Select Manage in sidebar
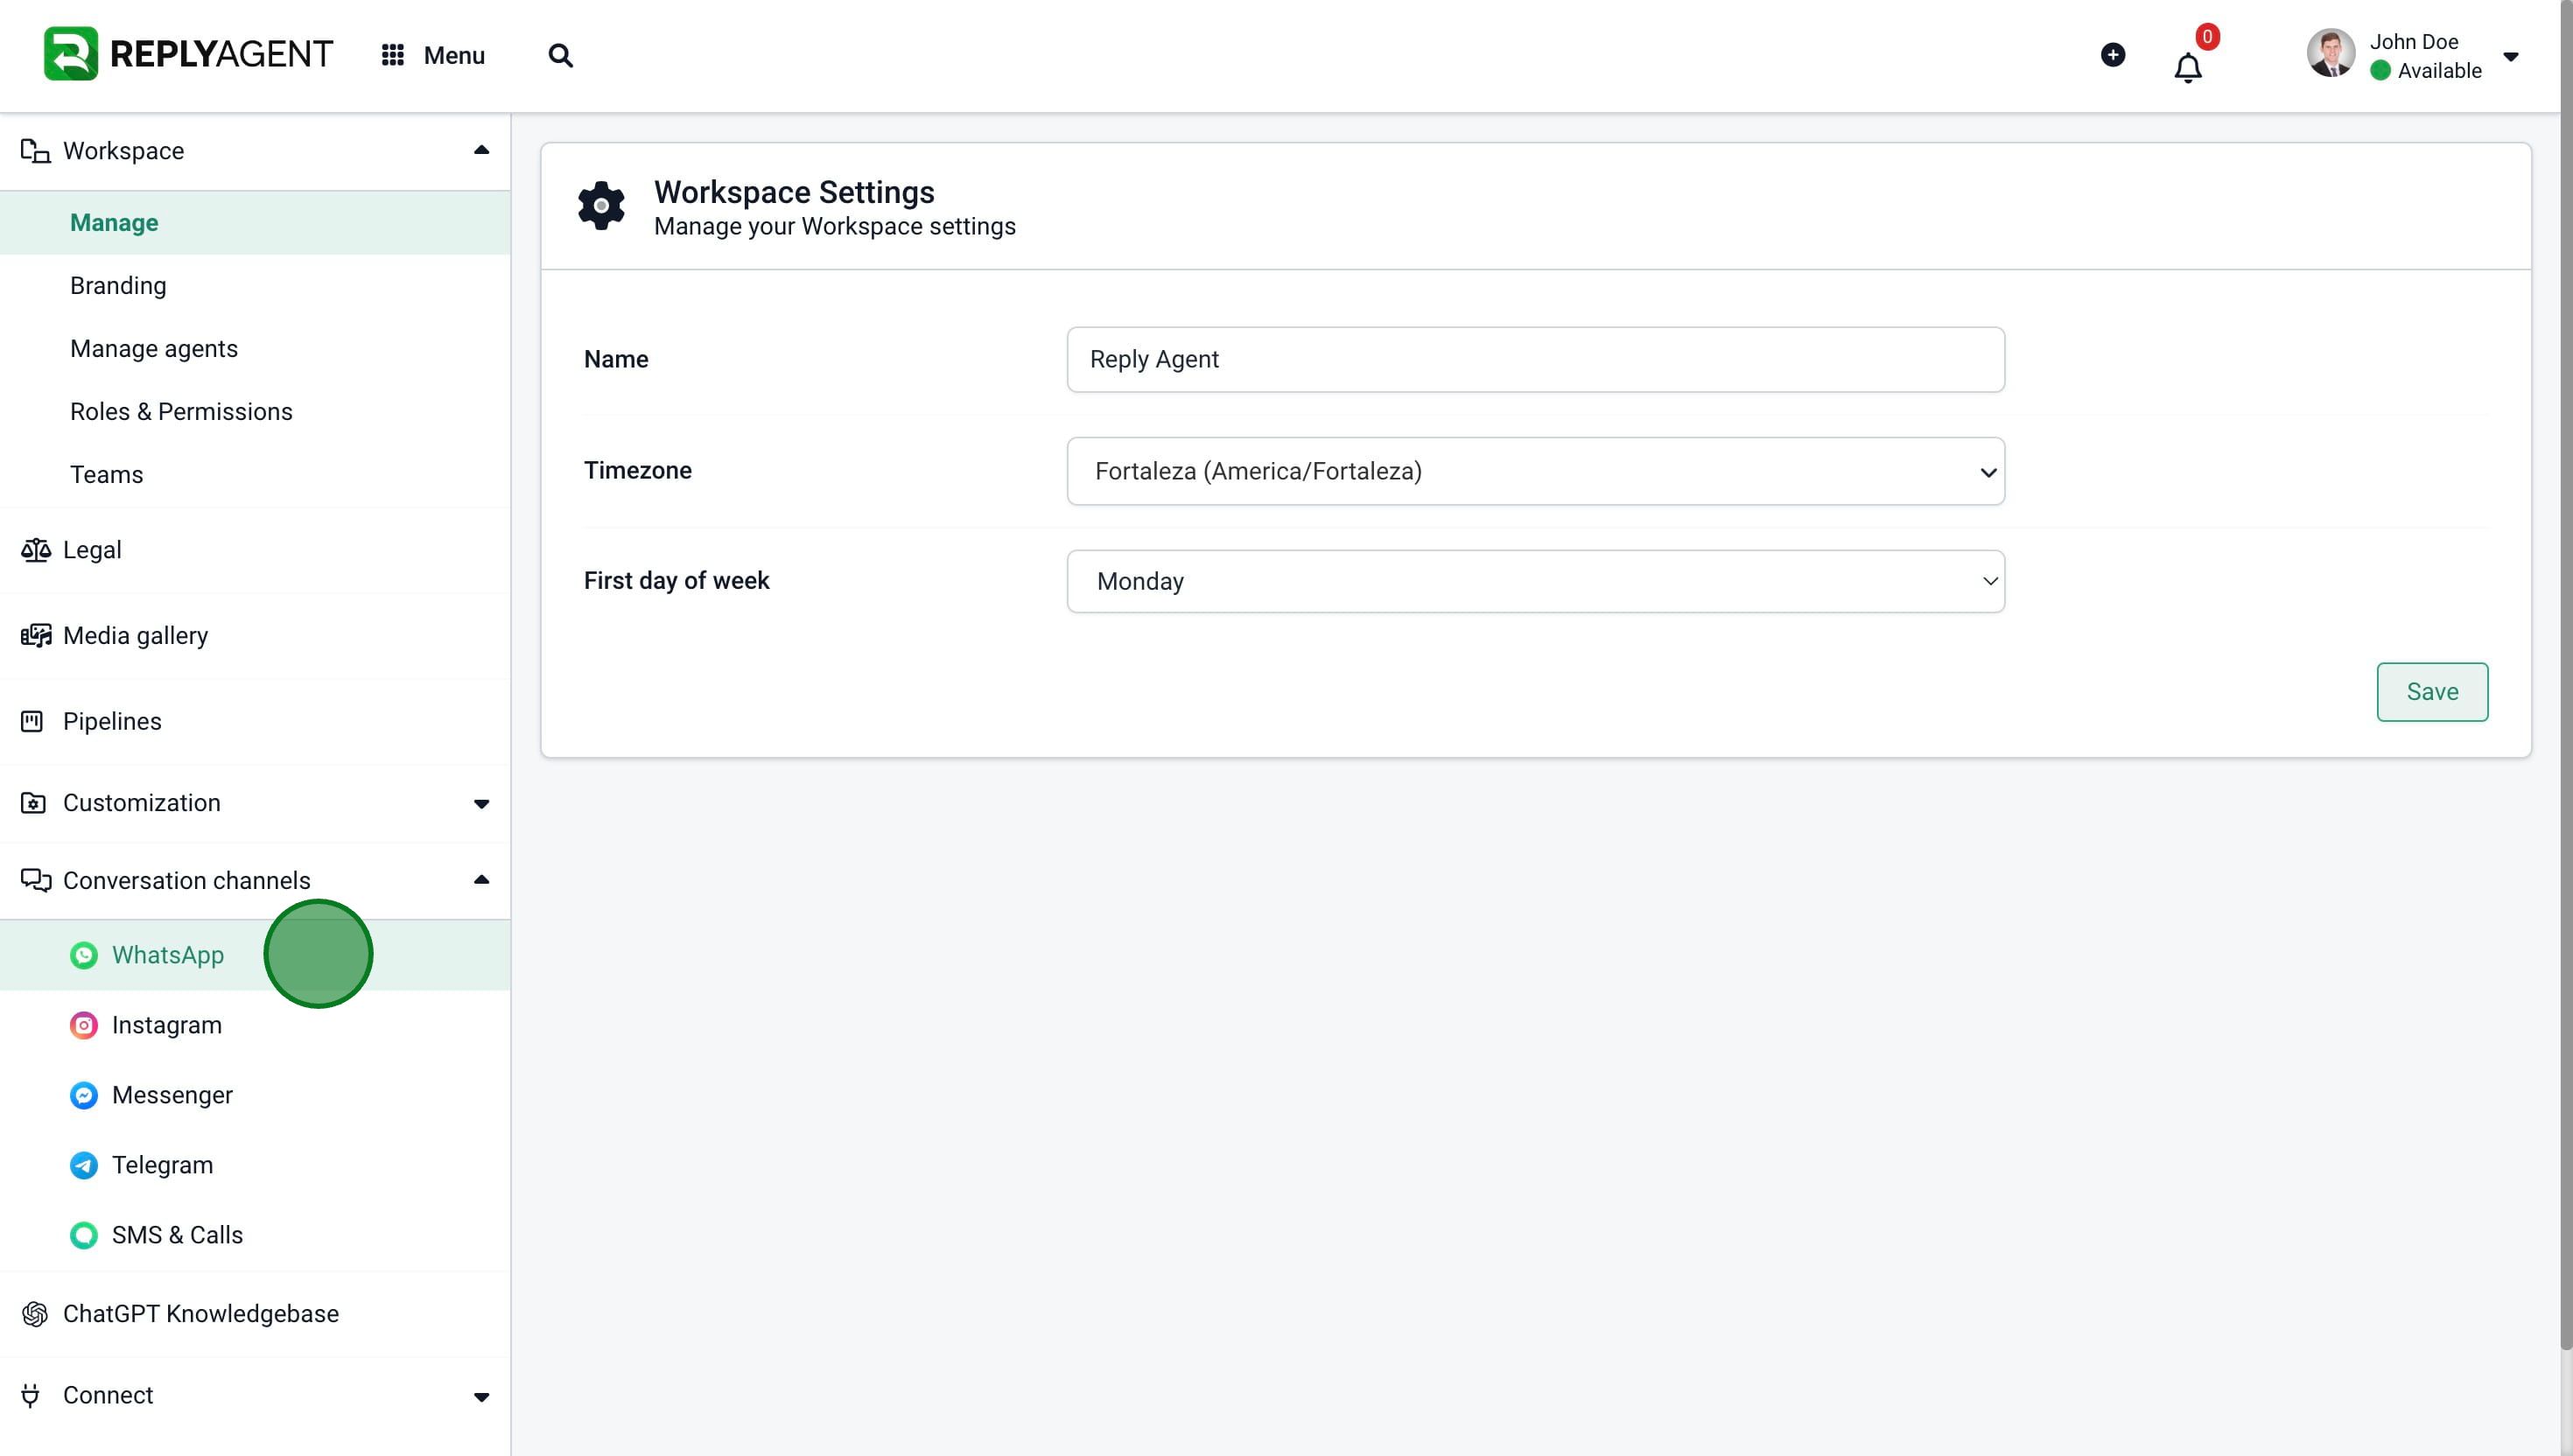The image size is (2573, 1456). click(255, 222)
